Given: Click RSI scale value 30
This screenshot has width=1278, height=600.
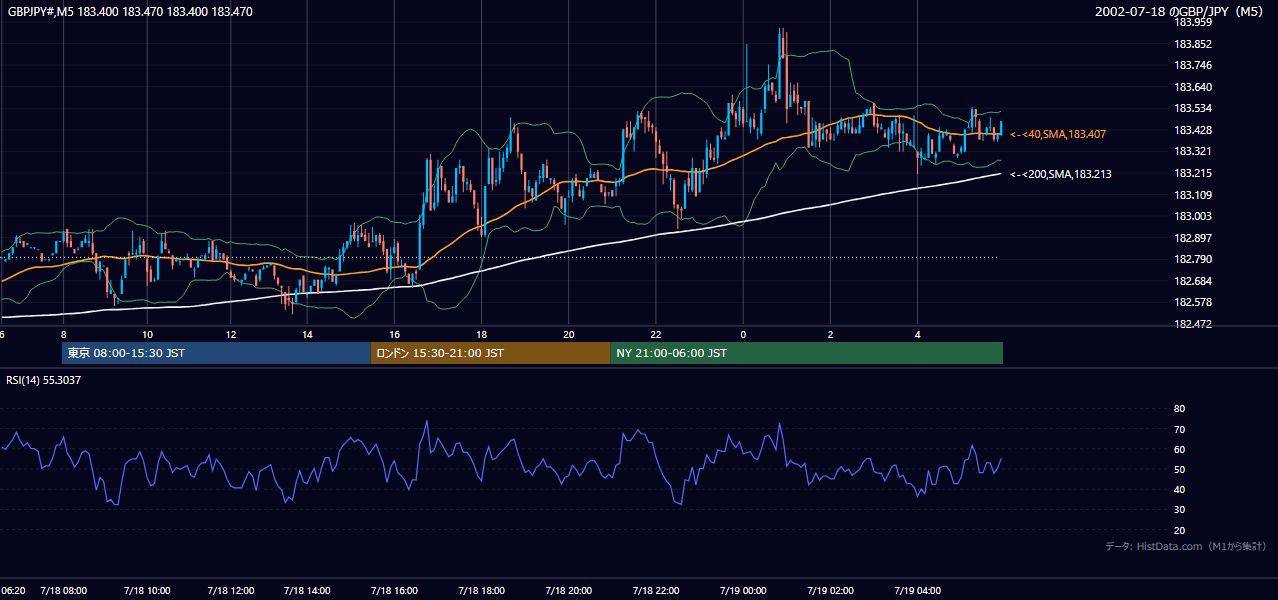Looking at the screenshot, I should 1179,510.
